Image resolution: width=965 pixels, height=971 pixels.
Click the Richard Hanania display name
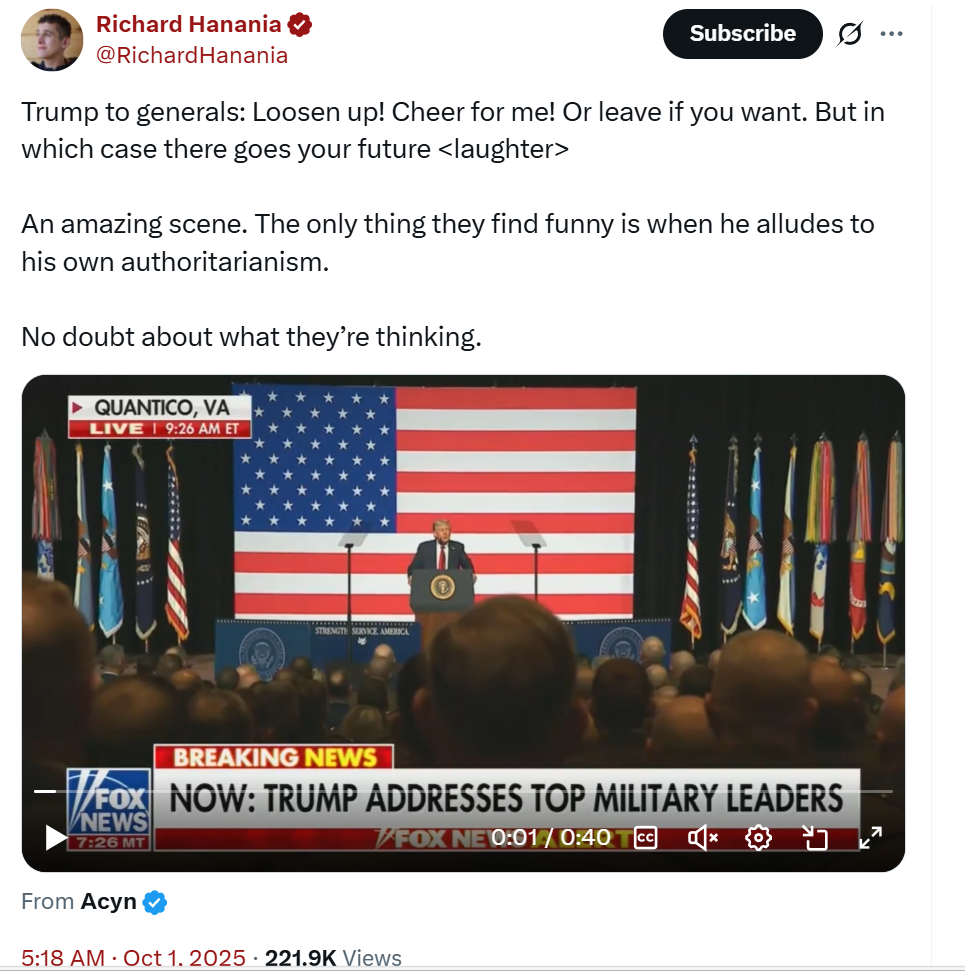tap(188, 25)
